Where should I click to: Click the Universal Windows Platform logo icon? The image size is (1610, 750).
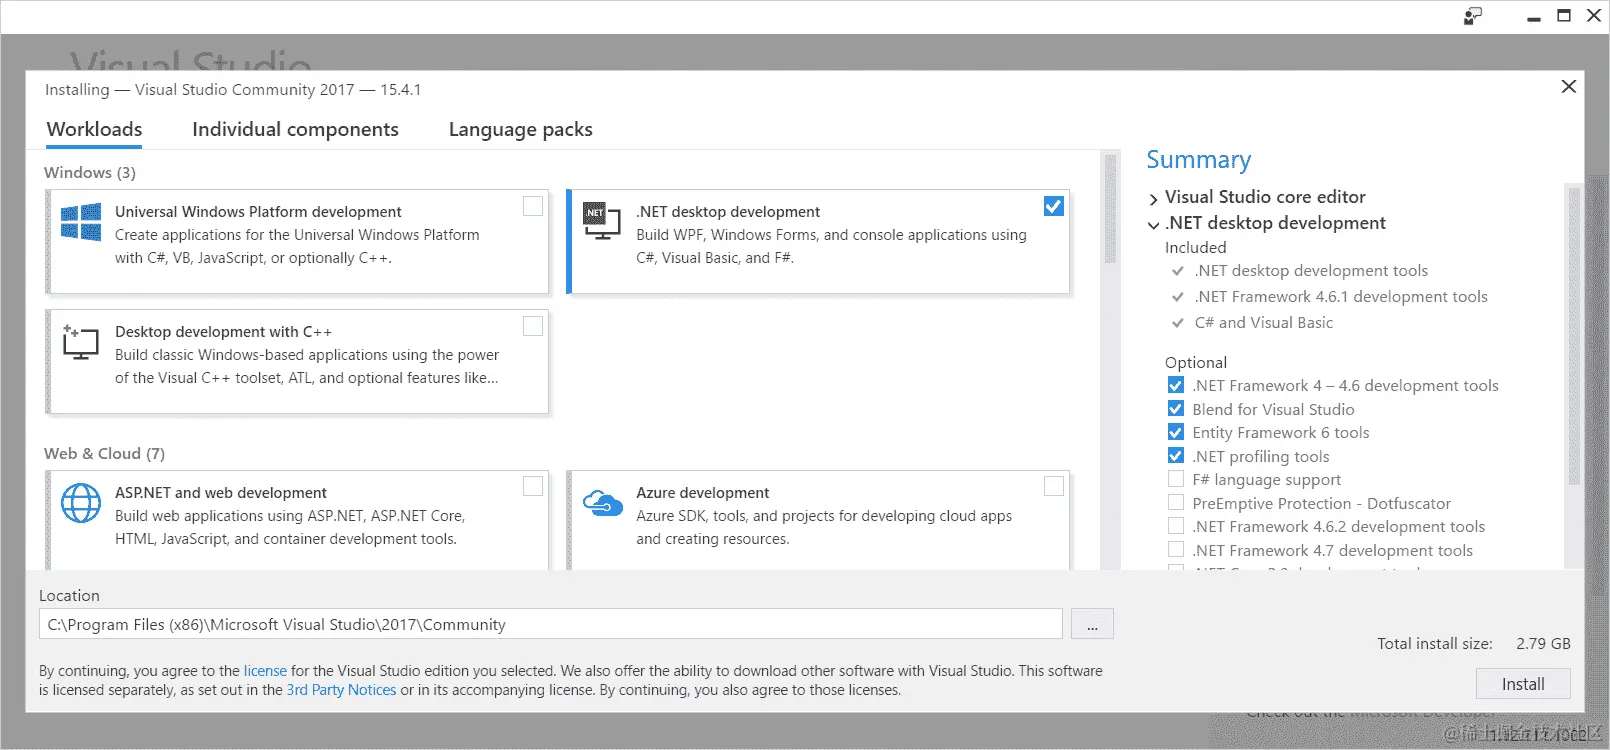coord(81,222)
